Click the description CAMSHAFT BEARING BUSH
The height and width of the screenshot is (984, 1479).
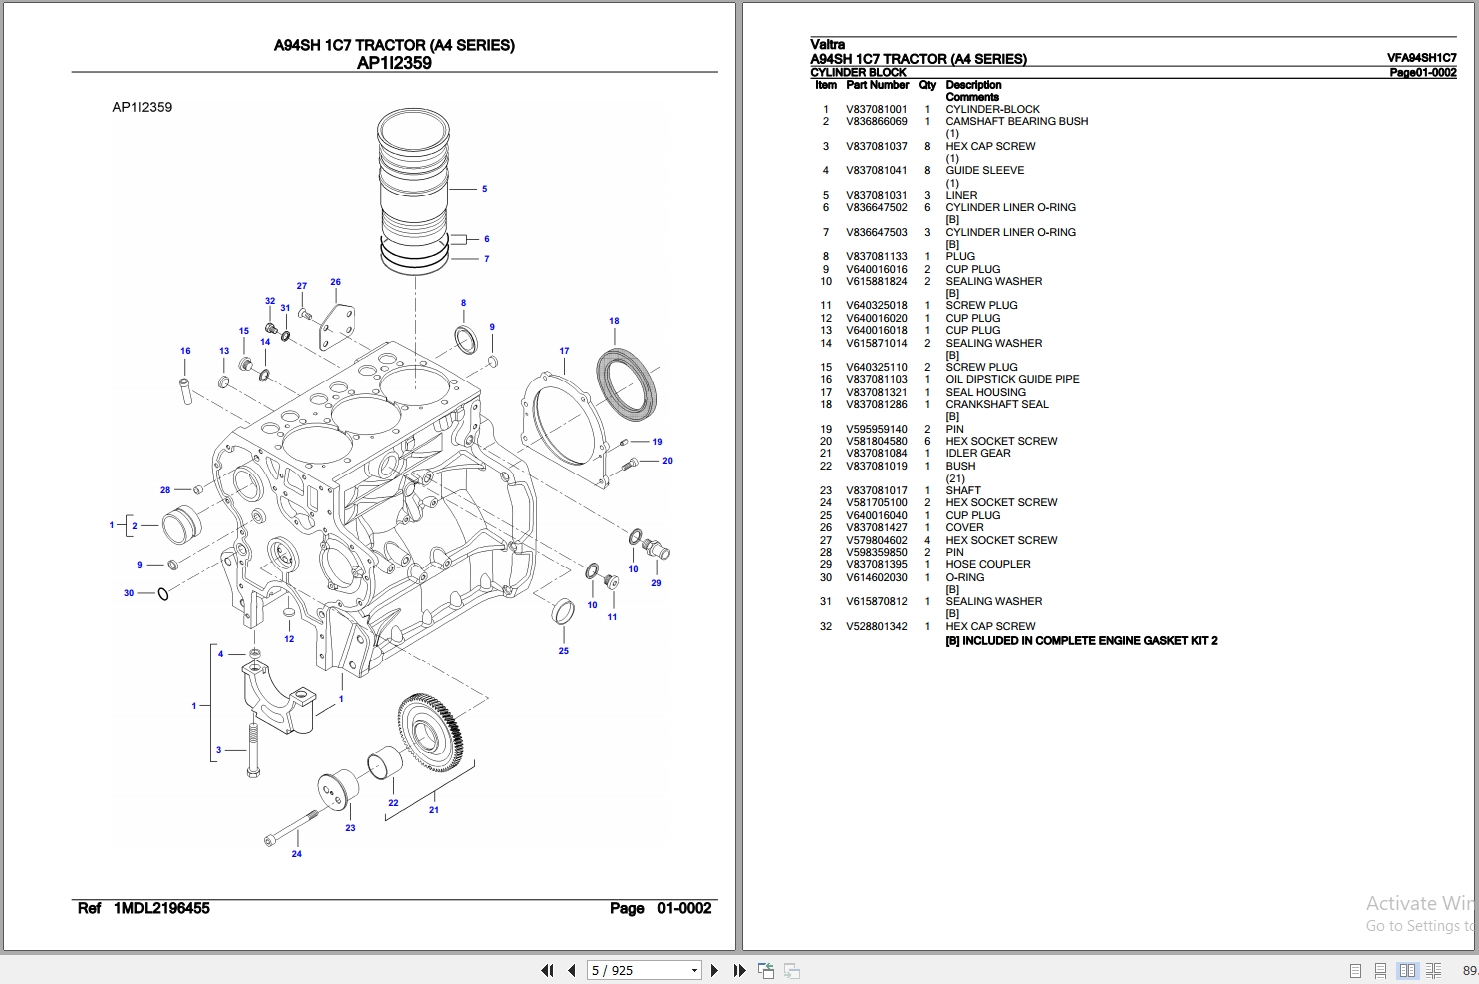pyautogui.click(x=1016, y=122)
